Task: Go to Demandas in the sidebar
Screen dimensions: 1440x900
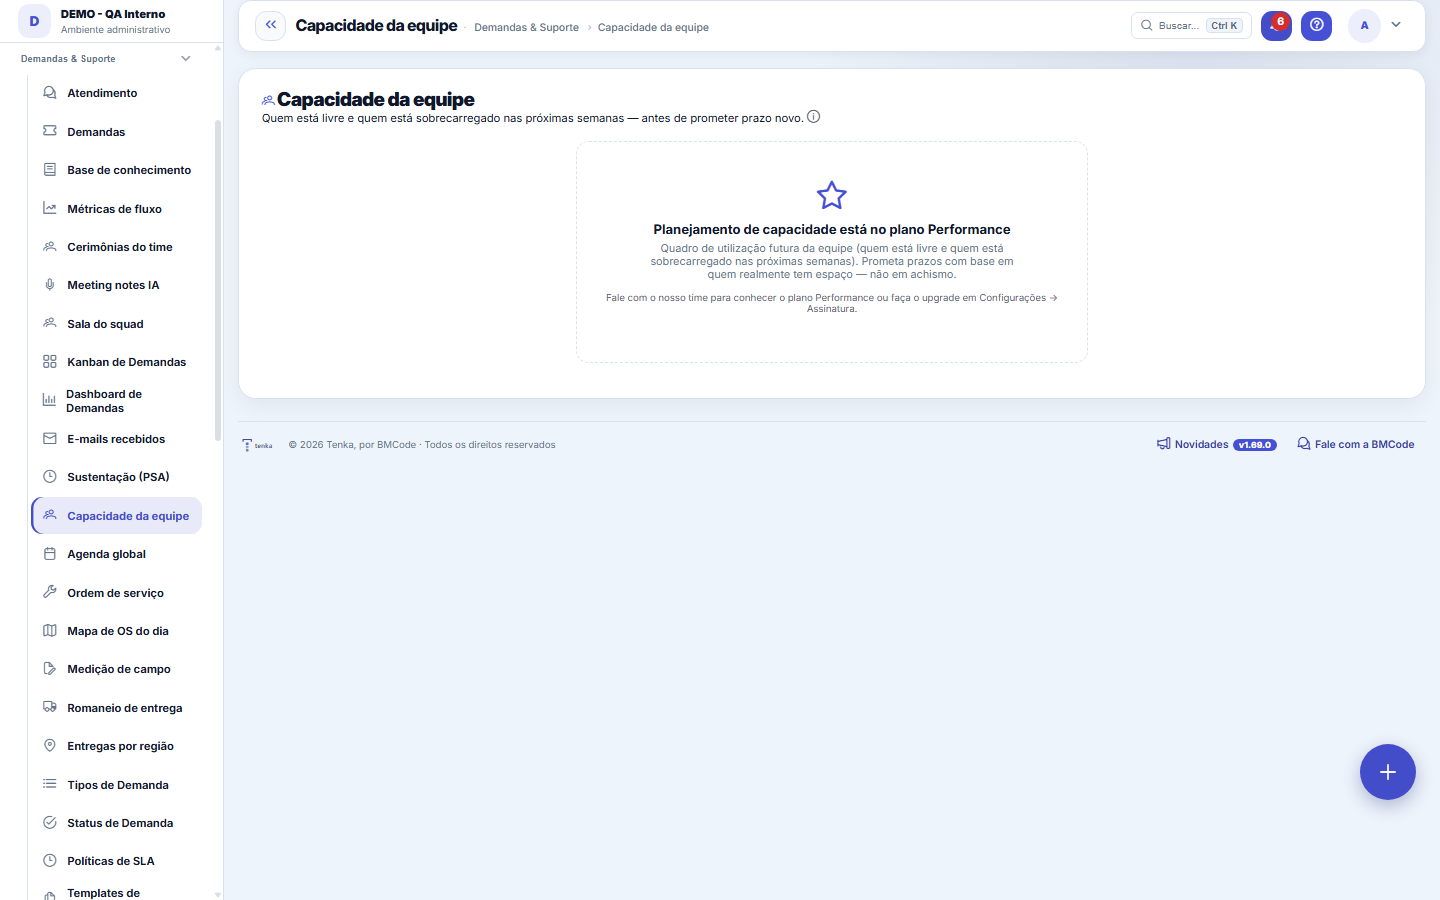Action: coord(116,132)
